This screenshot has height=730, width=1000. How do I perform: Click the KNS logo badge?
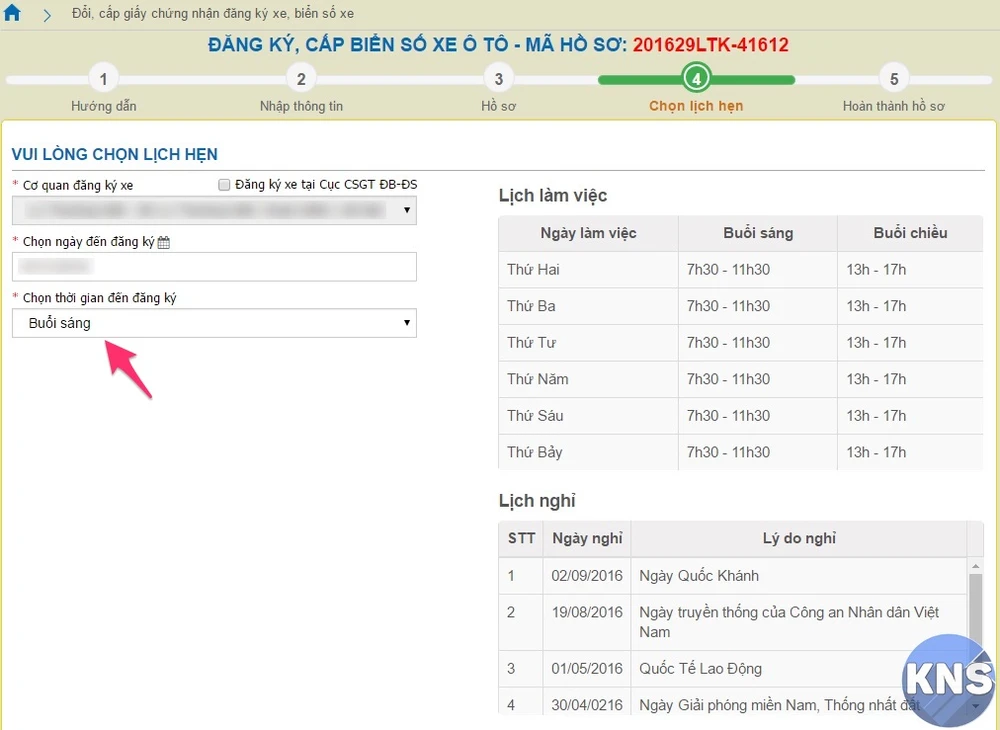click(x=947, y=681)
